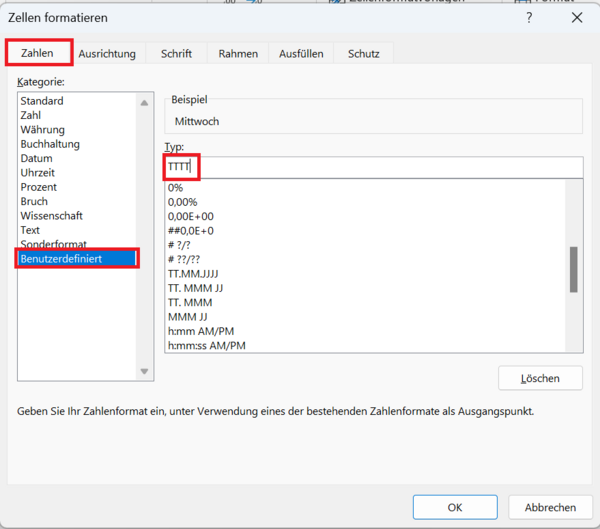Open the help question mark icon
This screenshot has width=600, height=529.
coord(529,18)
